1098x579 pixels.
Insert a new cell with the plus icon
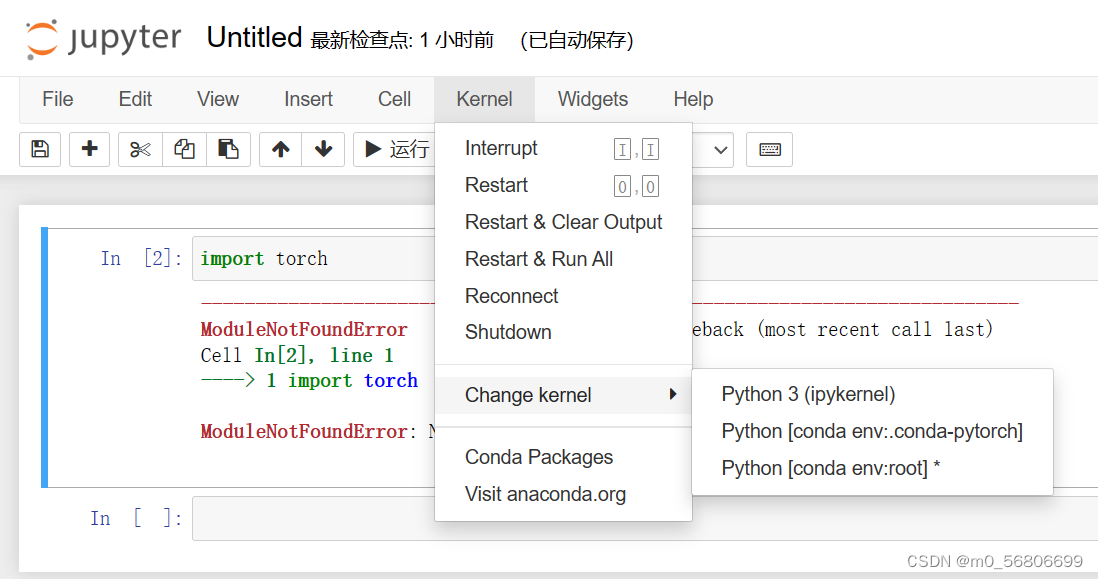90,149
